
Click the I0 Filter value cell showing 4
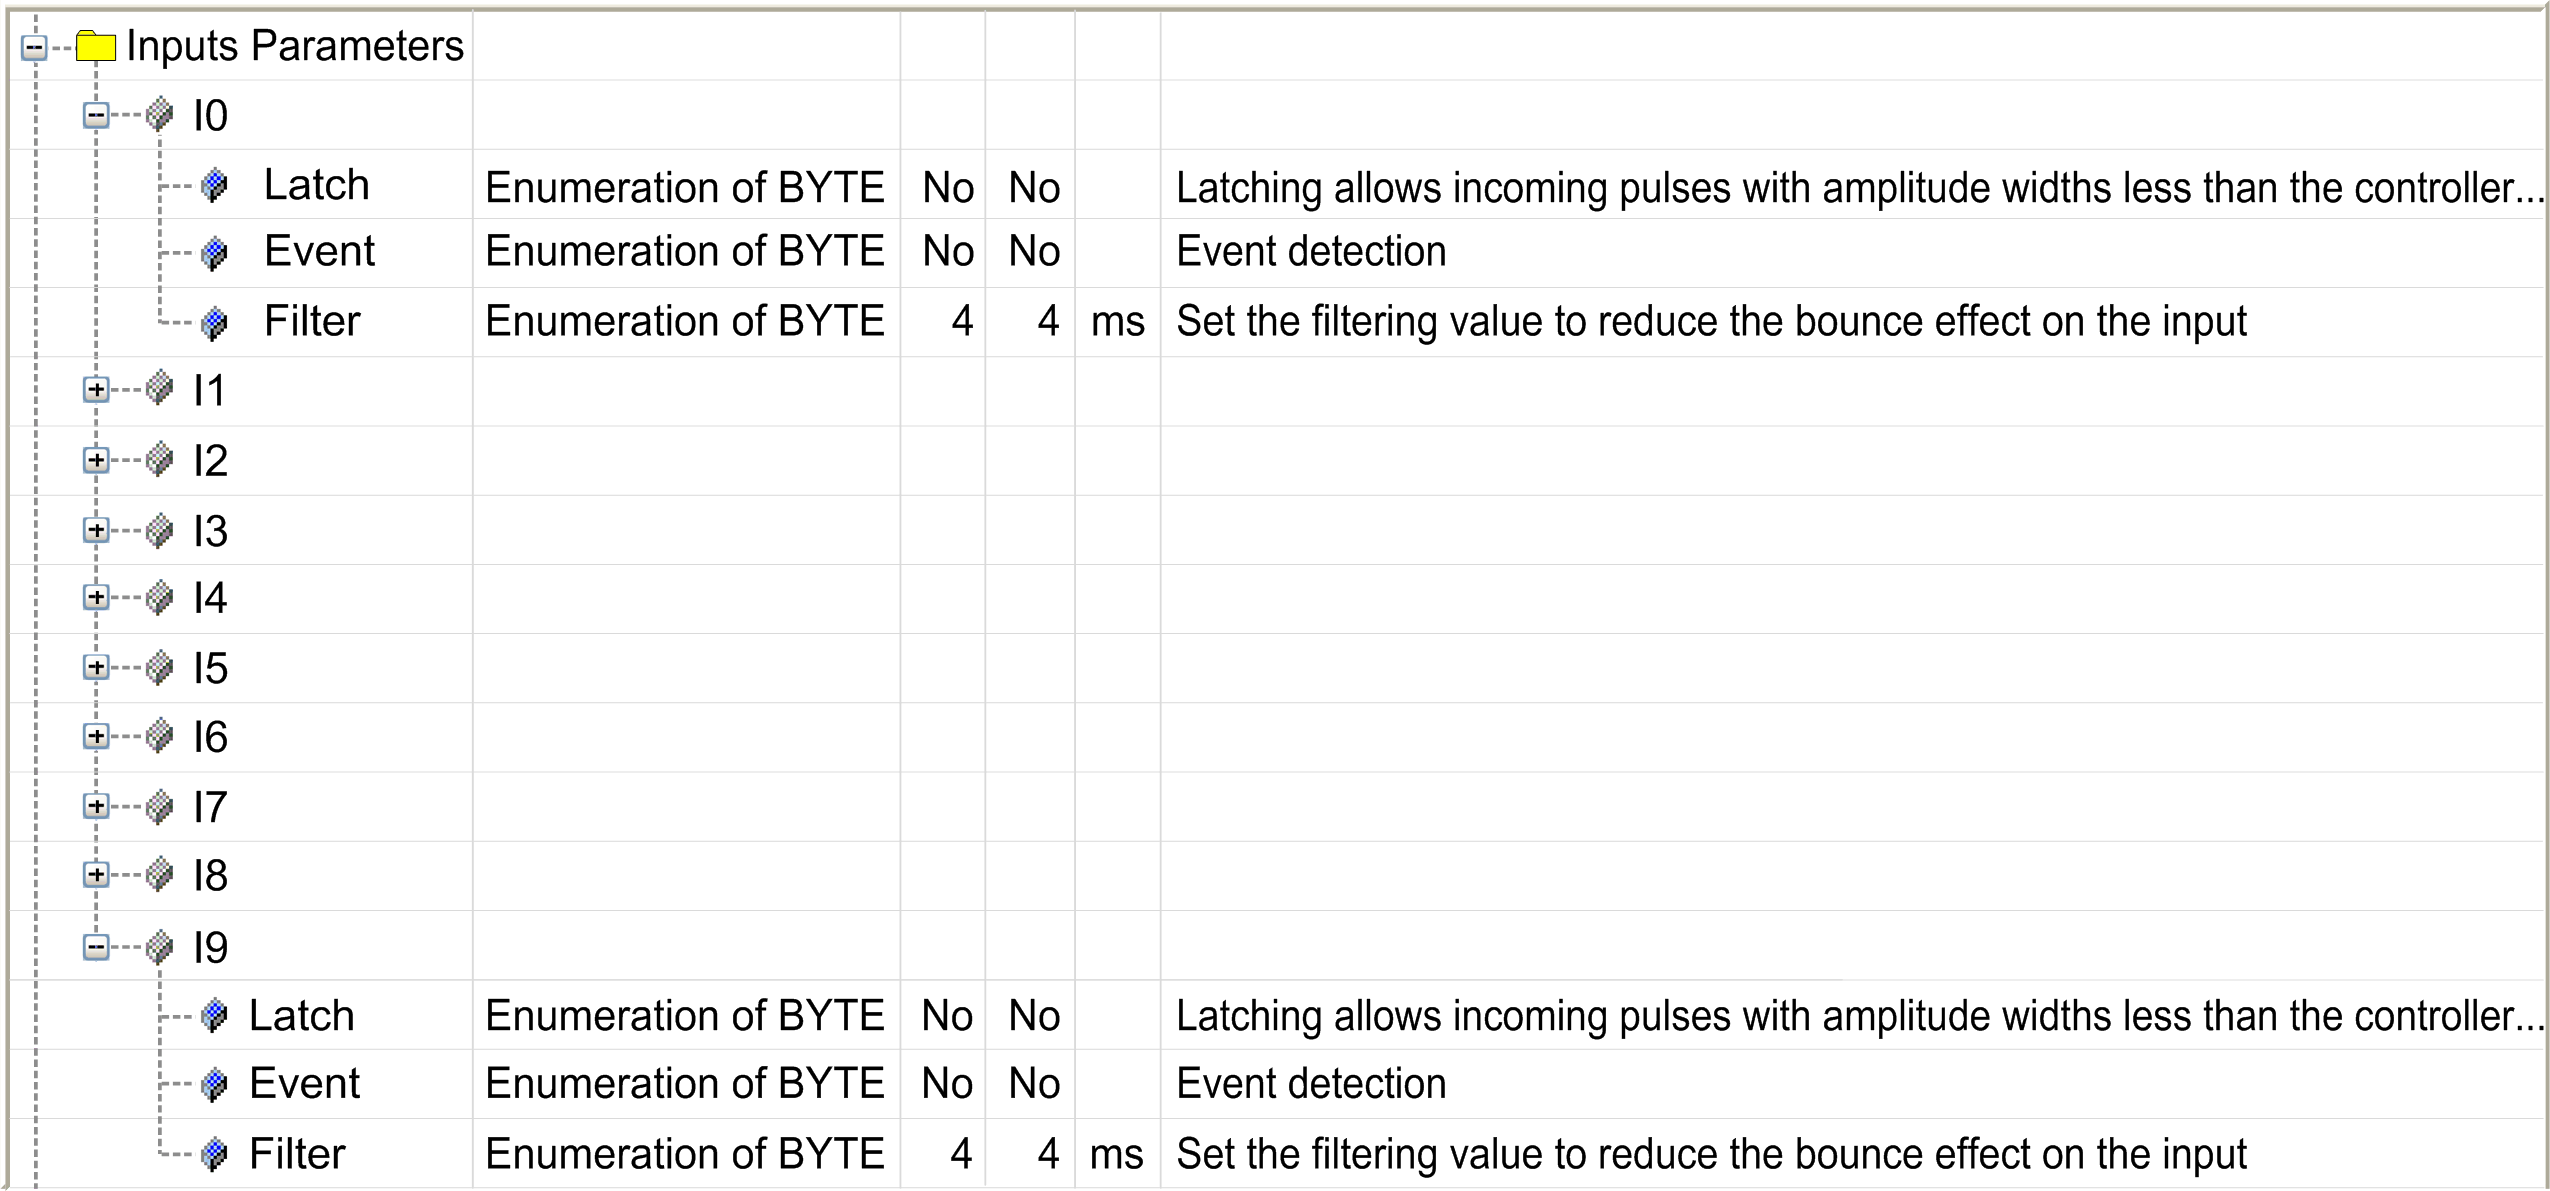tap(961, 321)
